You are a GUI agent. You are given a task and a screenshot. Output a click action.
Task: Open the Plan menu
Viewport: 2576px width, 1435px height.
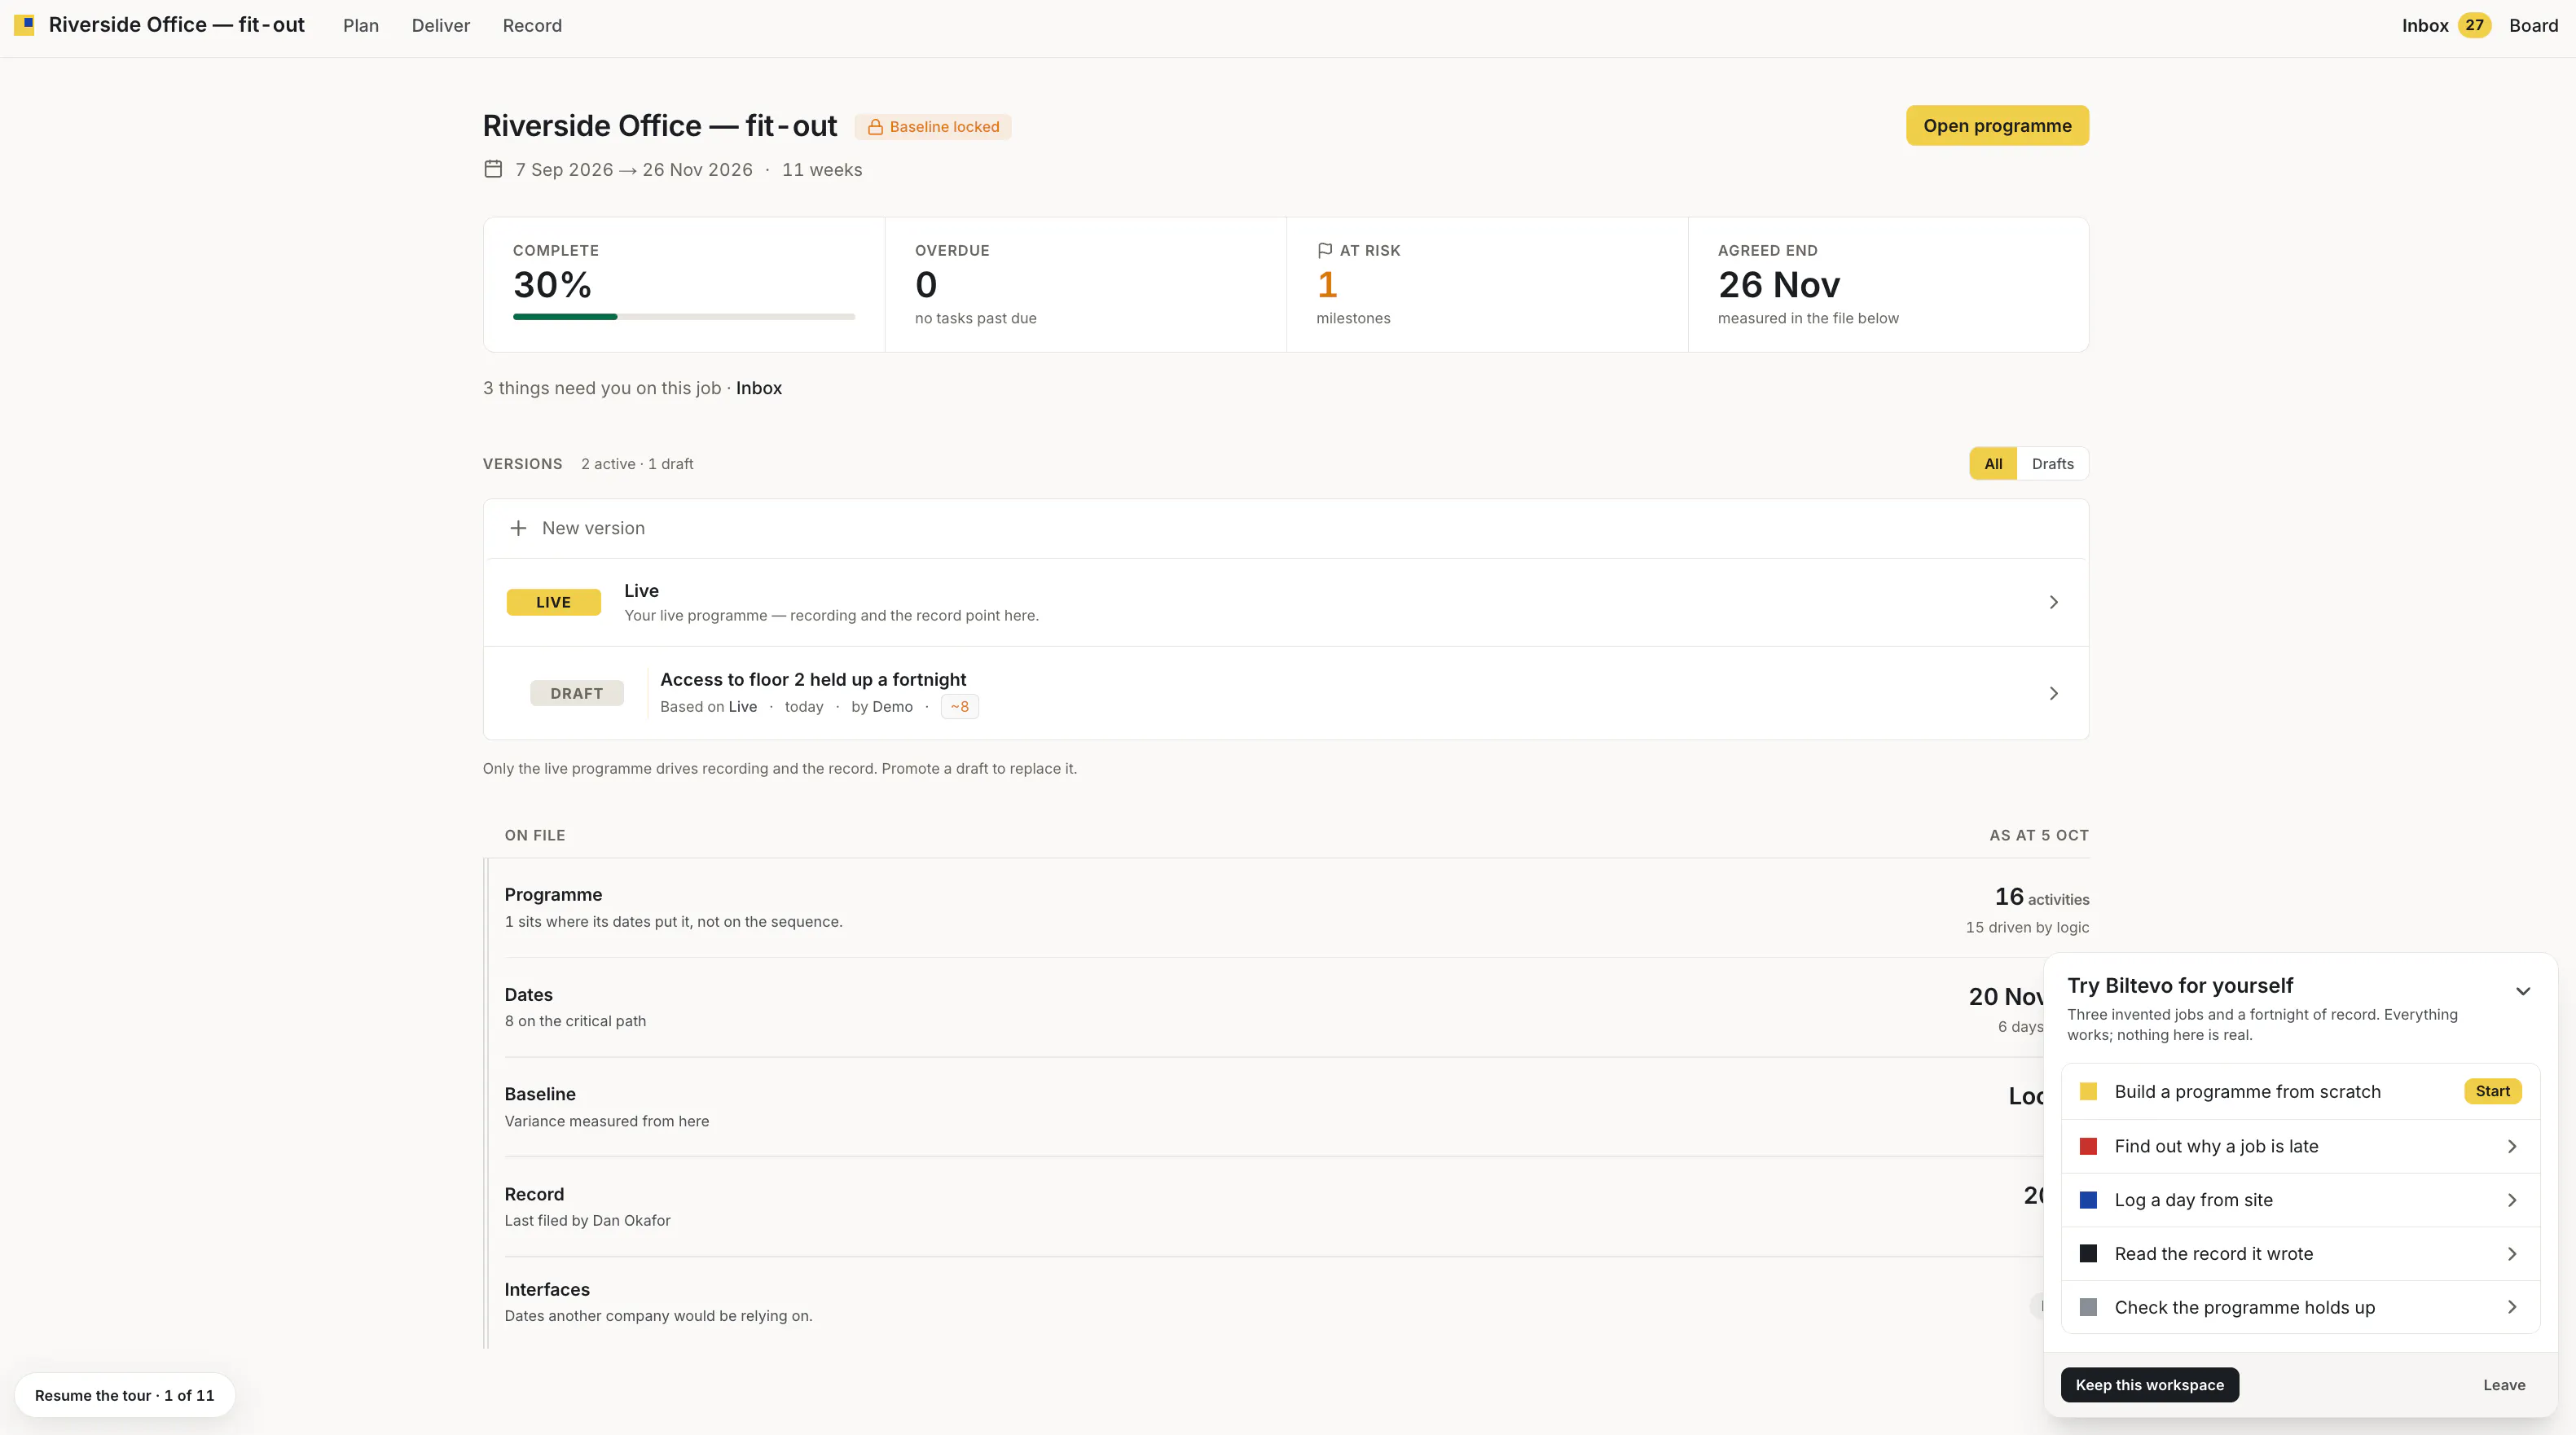361,26
